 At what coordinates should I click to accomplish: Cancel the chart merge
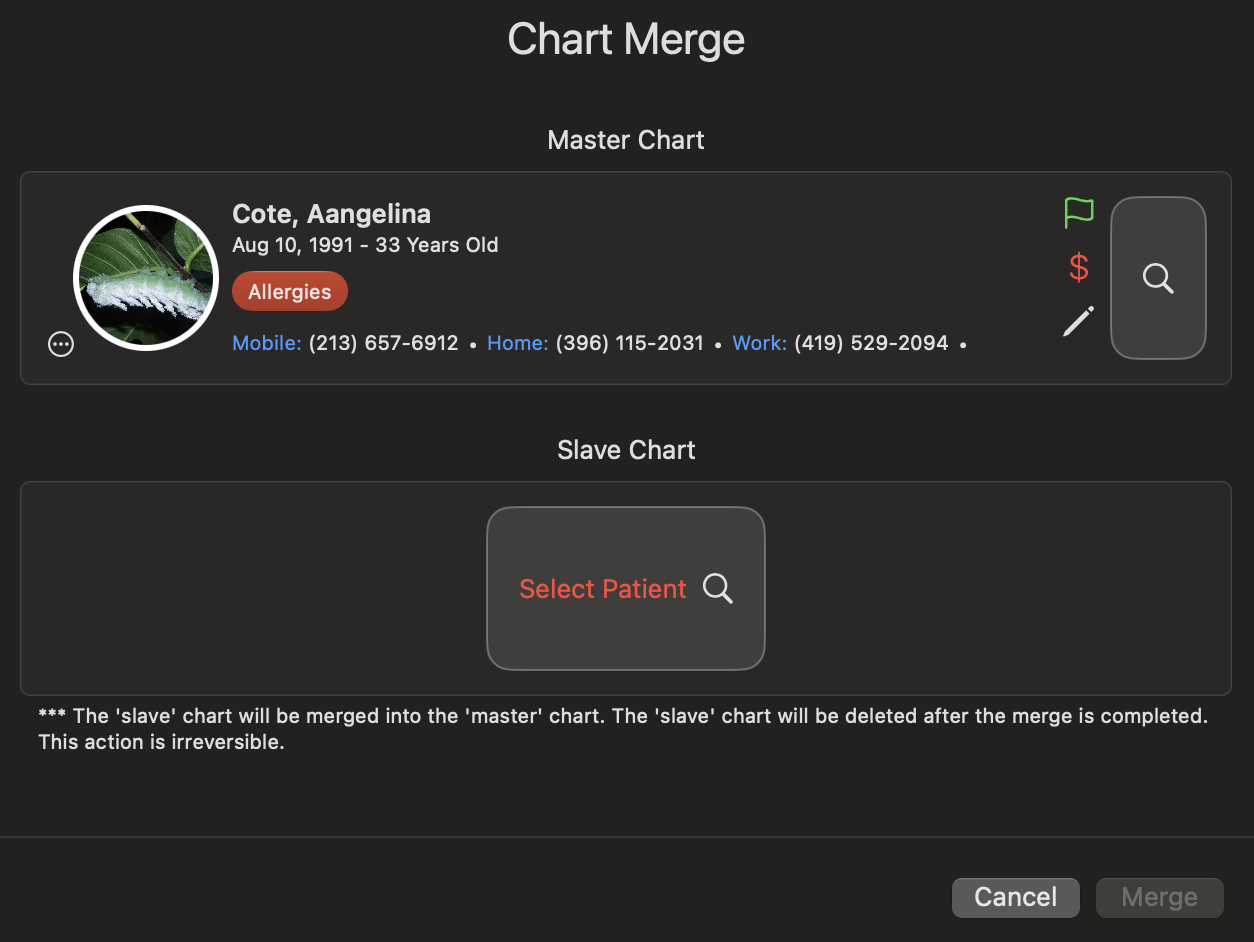pos(1016,897)
